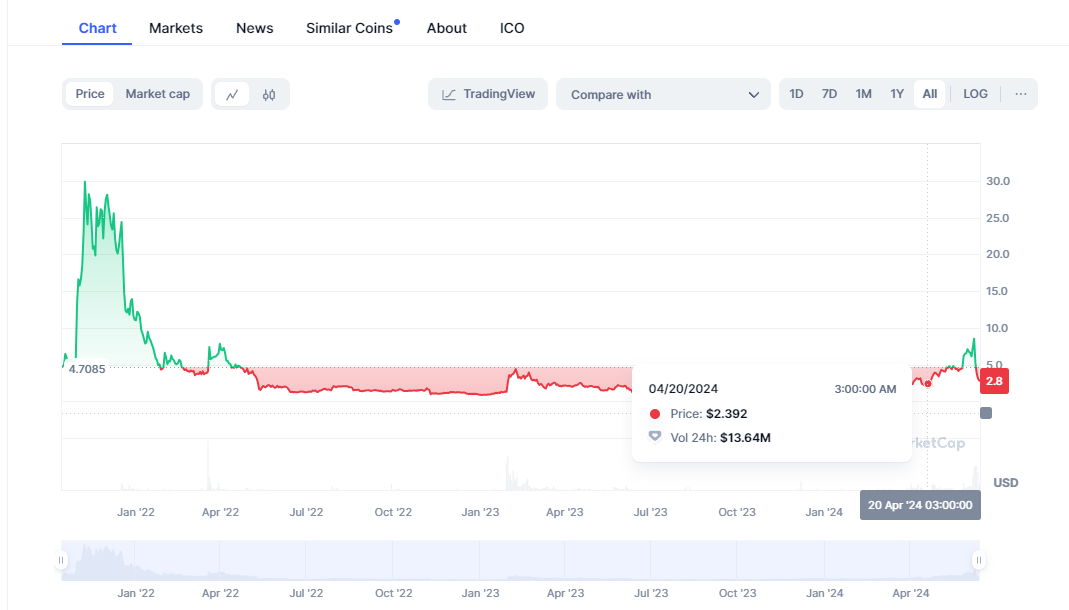Open the Similar Coins tab

point(350,28)
